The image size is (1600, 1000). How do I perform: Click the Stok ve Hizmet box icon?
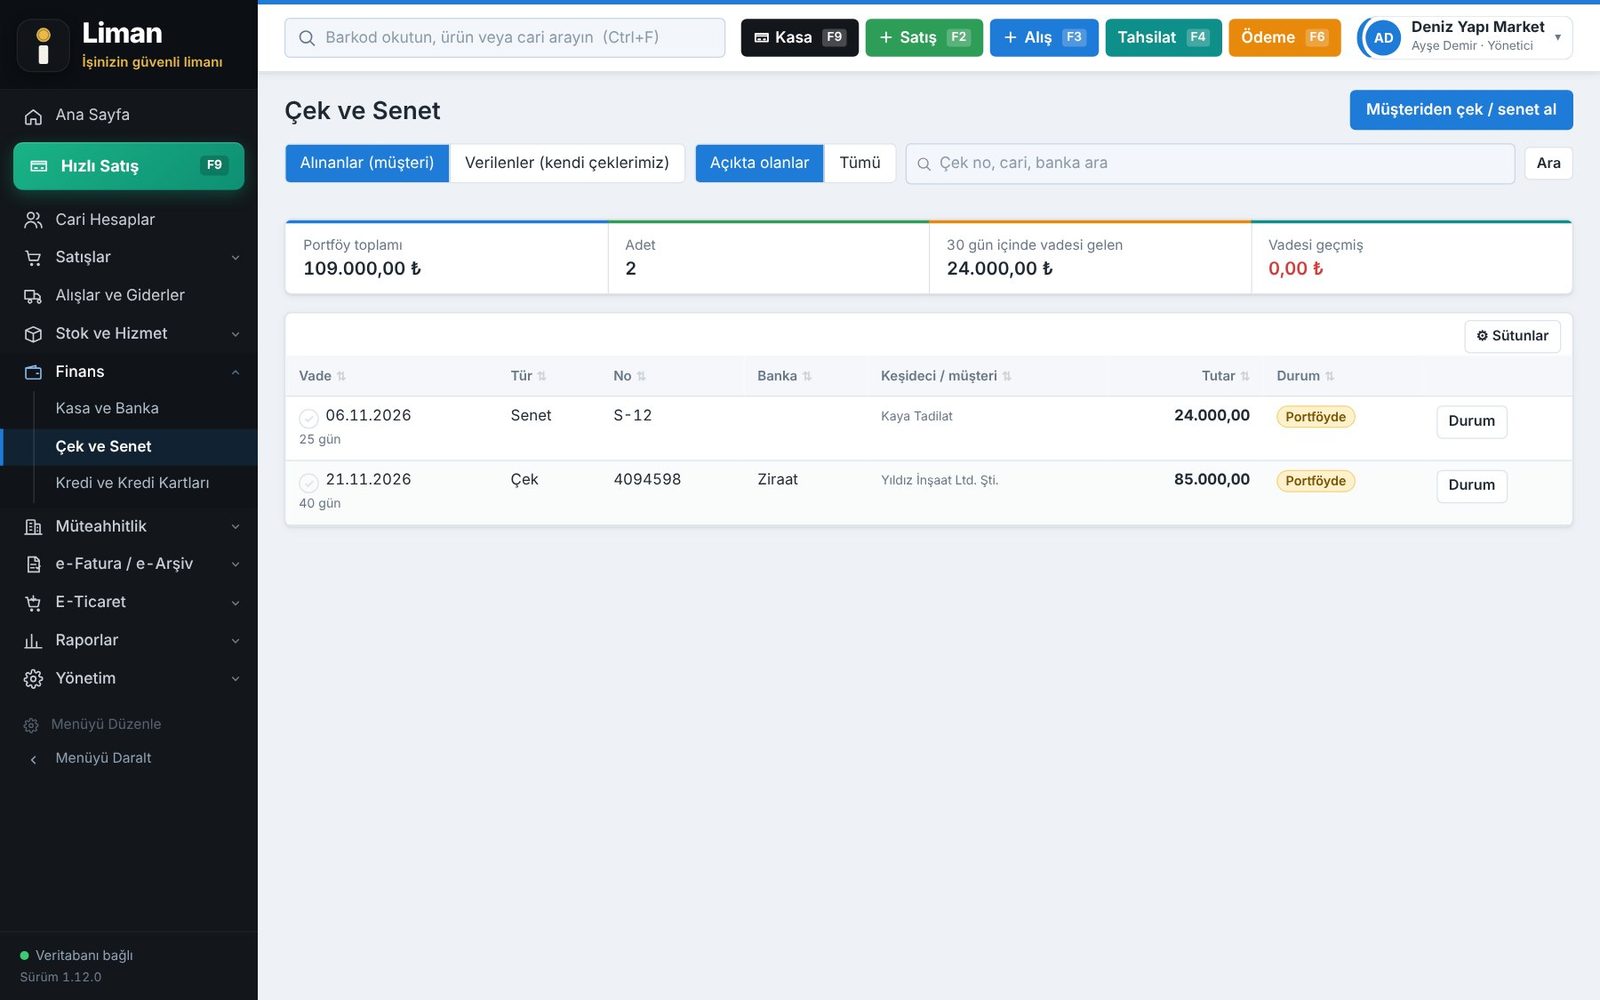pyautogui.click(x=33, y=334)
